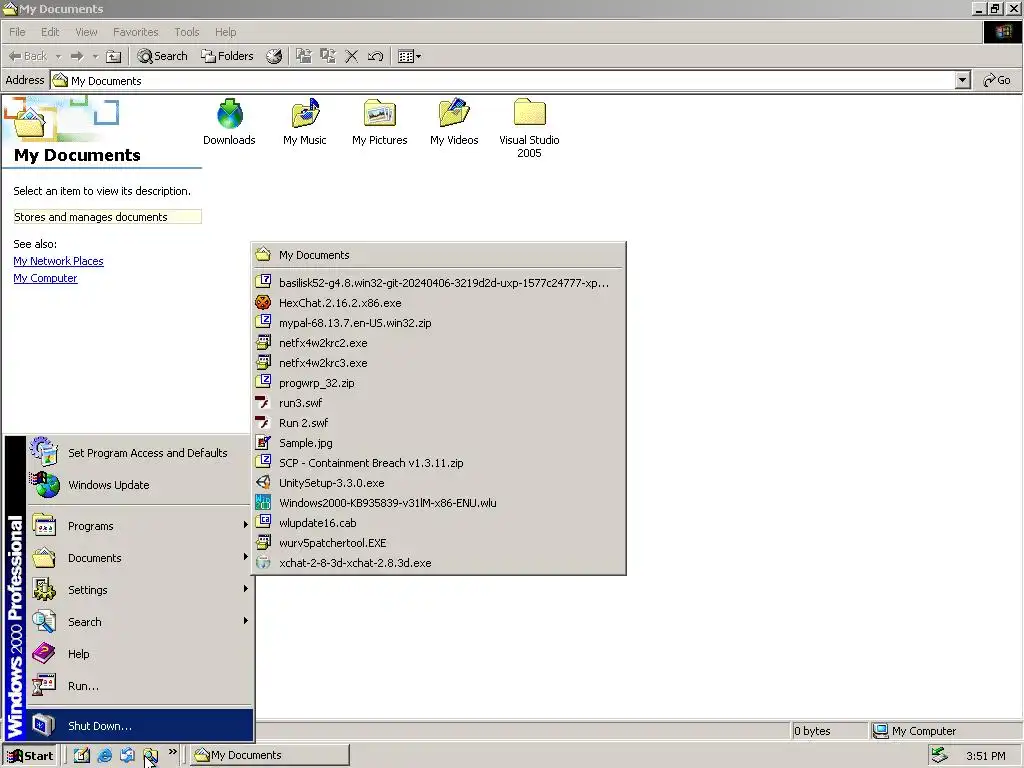Click the Back toolbar button
The height and width of the screenshot is (768, 1024).
(27, 56)
